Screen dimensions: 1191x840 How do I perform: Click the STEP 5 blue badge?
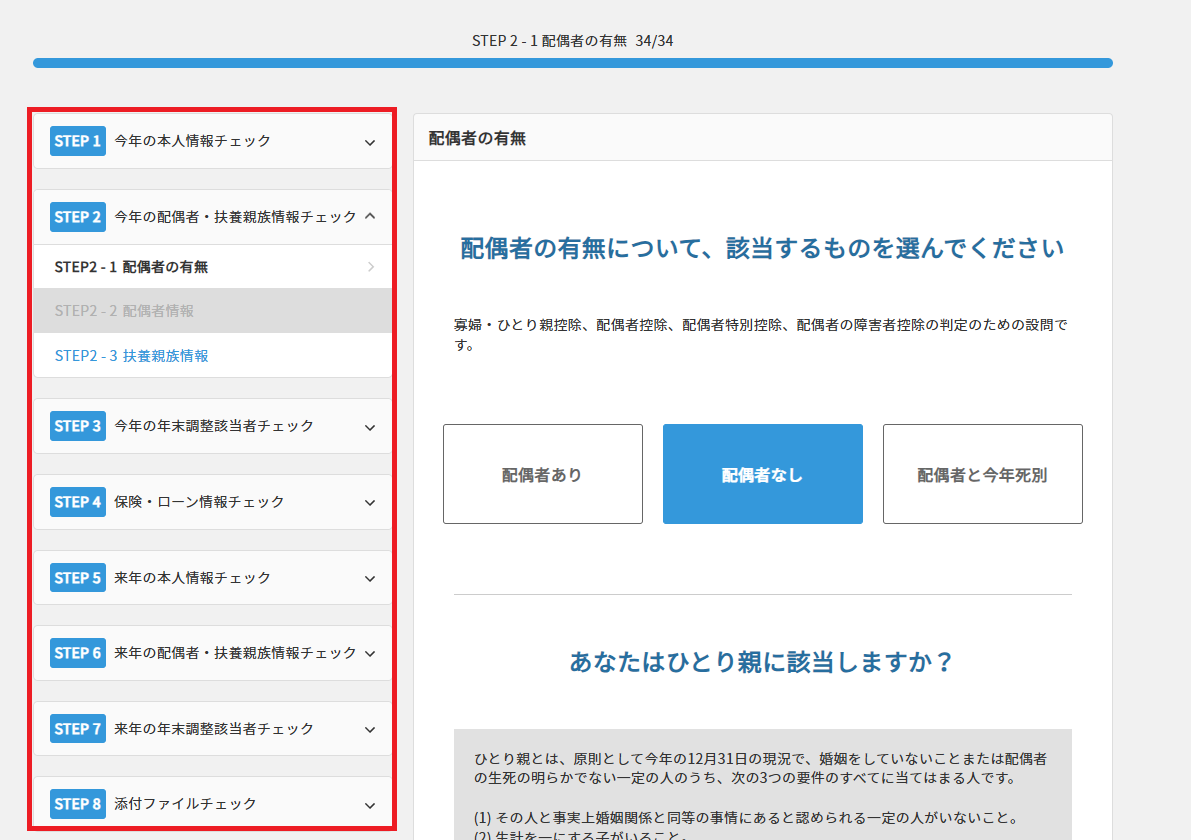77,578
